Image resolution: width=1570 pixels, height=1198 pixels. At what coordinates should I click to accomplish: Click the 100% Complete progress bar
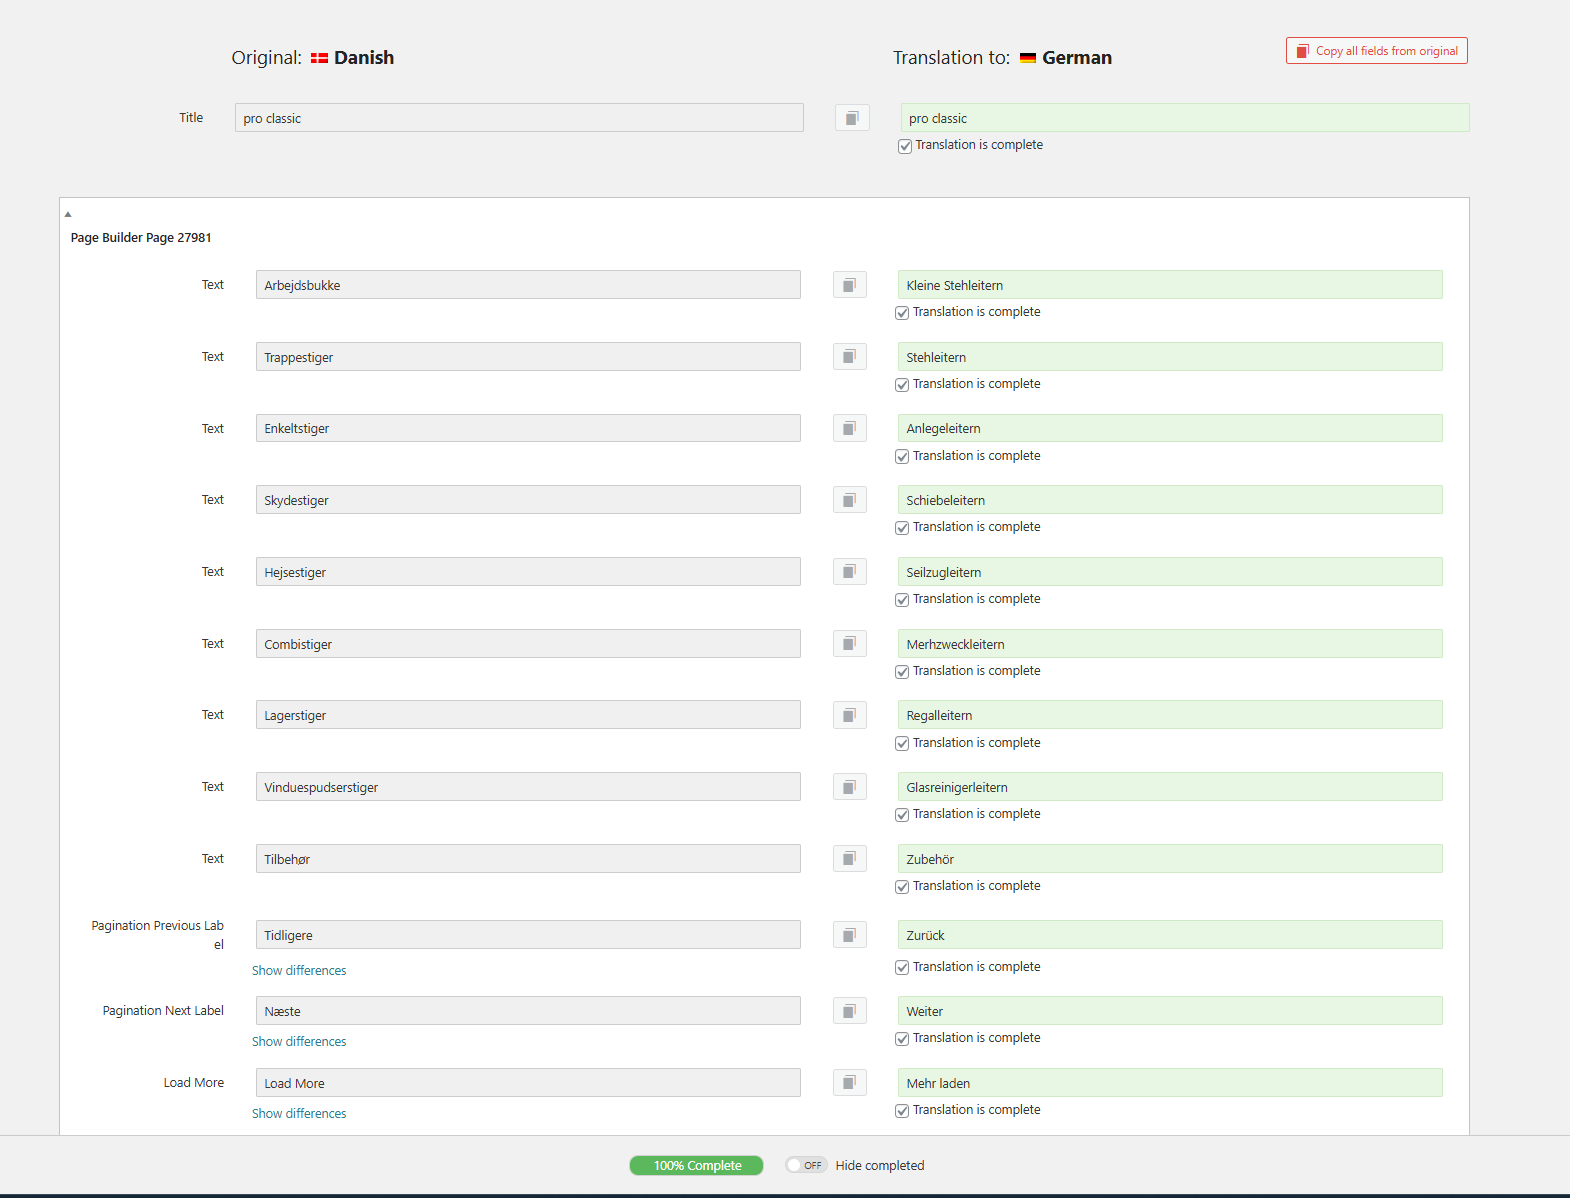(696, 1165)
